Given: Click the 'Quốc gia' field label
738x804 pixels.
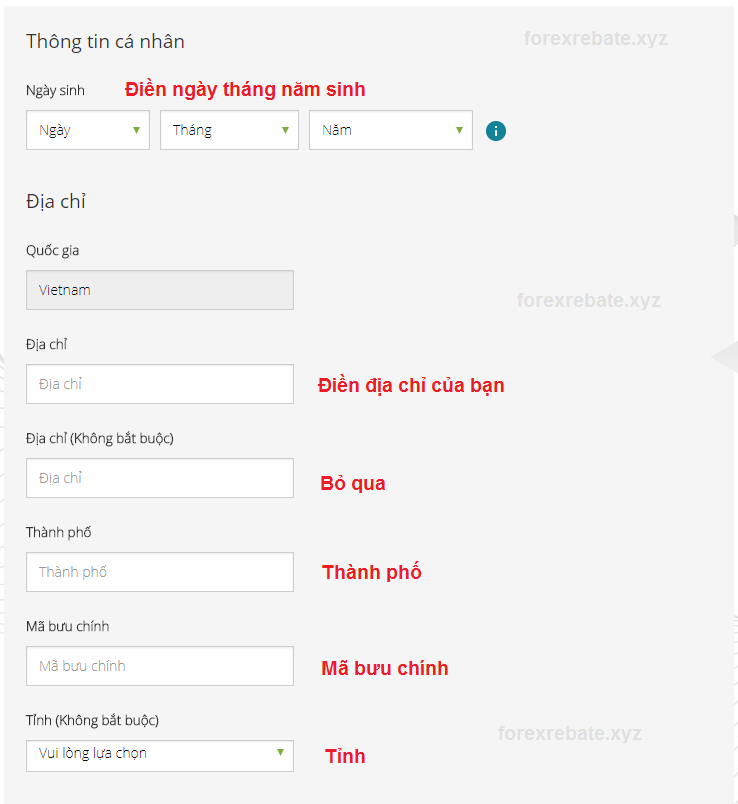Looking at the screenshot, I should pyautogui.click(x=52, y=250).
